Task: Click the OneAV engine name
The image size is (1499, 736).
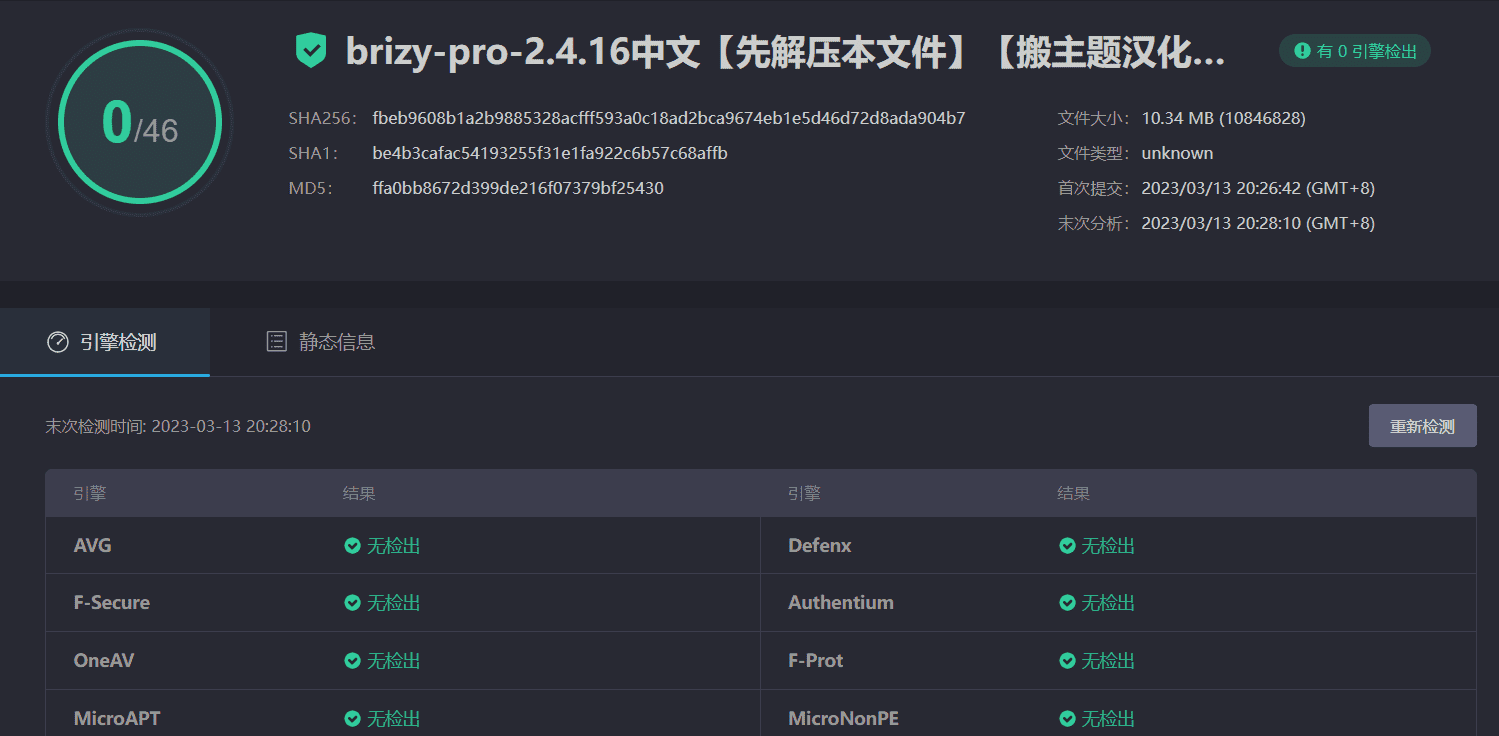Action: point(104,661)
